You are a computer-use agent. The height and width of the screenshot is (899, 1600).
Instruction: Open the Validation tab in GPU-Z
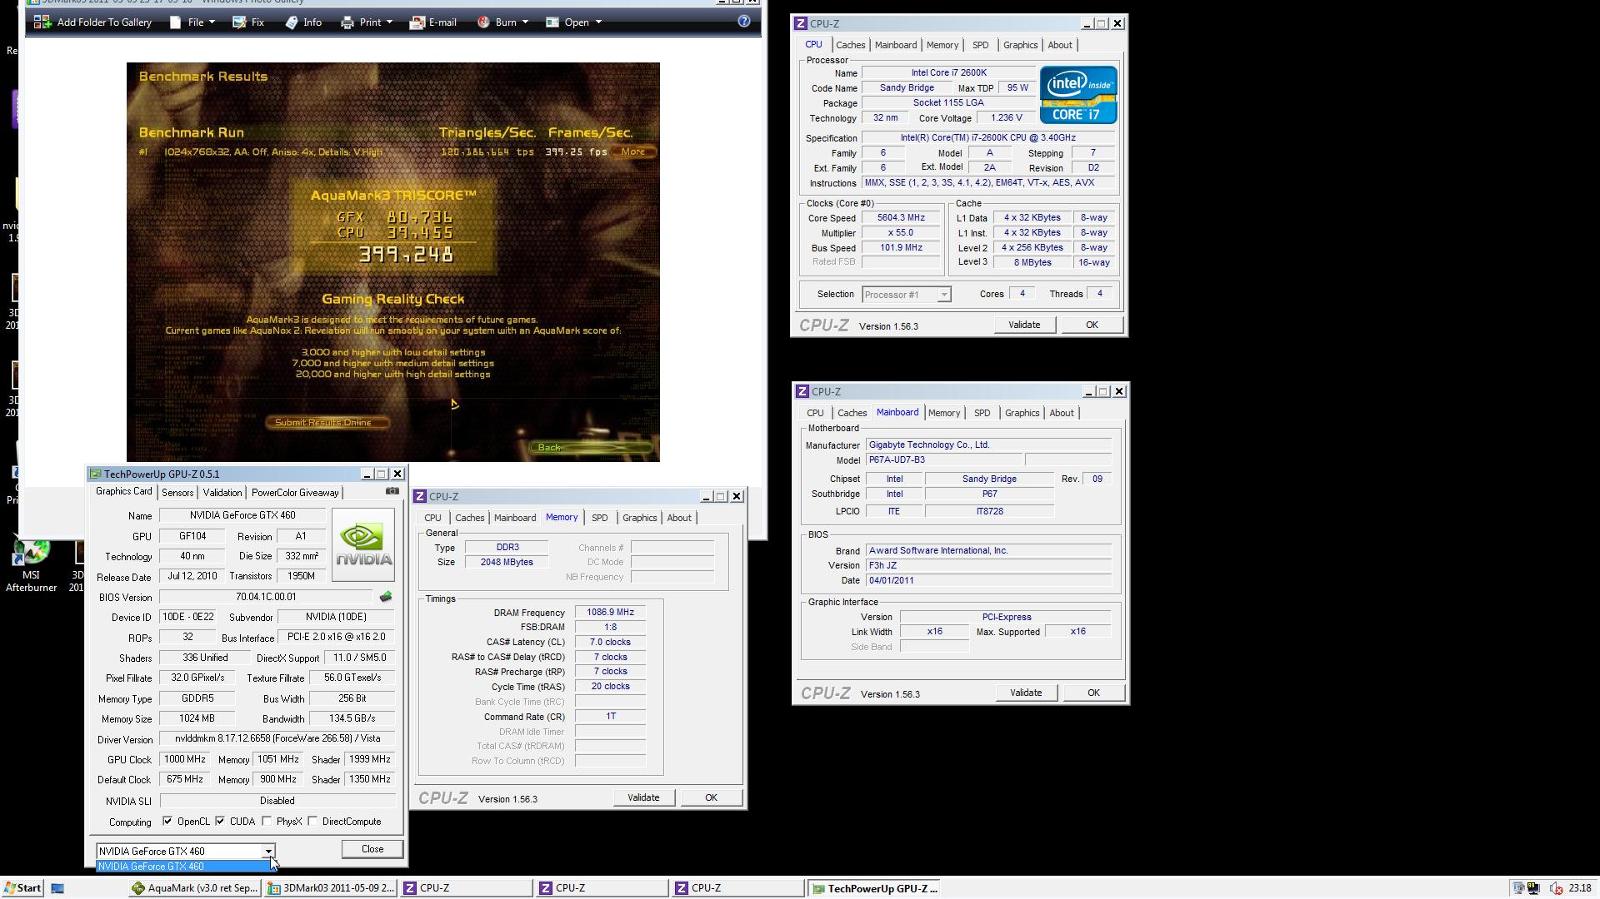[222, 492]
